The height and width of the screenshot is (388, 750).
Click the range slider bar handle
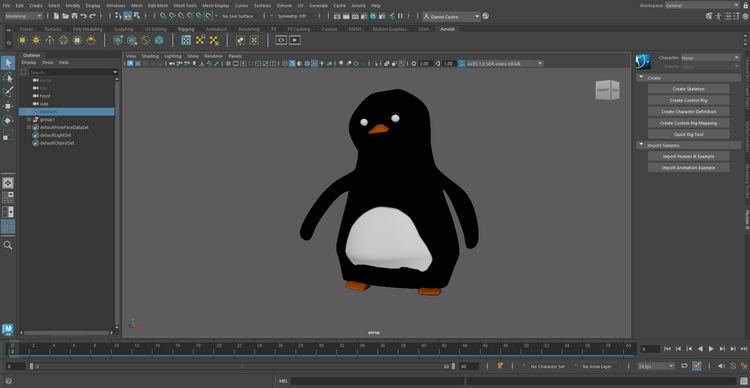(x=243, y=366)
